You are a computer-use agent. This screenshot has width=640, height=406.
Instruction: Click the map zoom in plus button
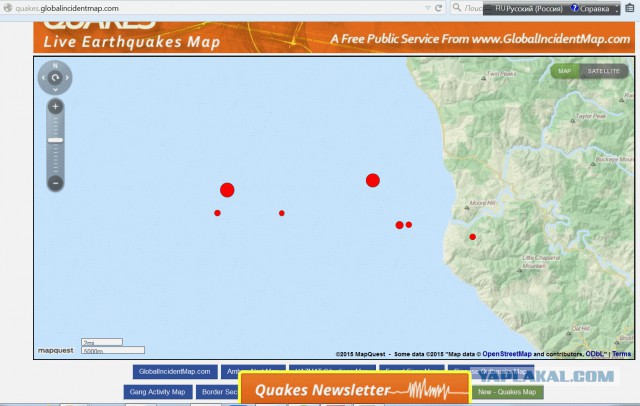pyautogui.click(x=55, y=107)
